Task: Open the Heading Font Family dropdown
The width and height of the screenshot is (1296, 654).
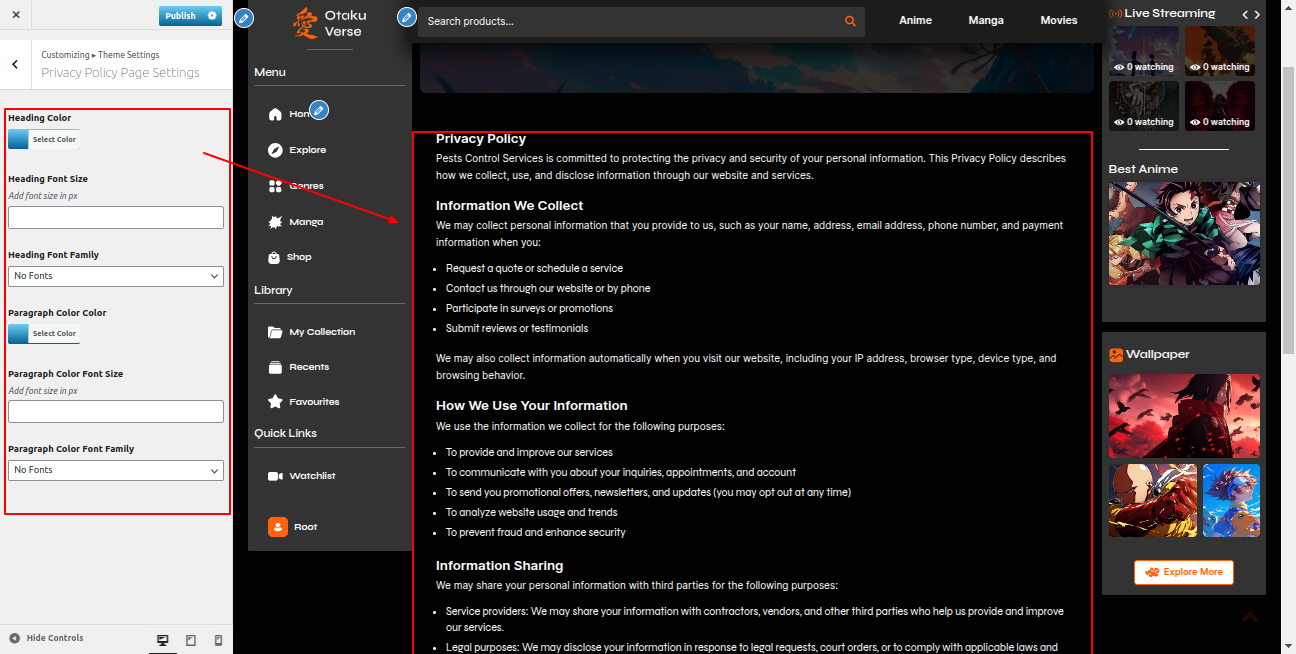Action: tap(116, 276)
